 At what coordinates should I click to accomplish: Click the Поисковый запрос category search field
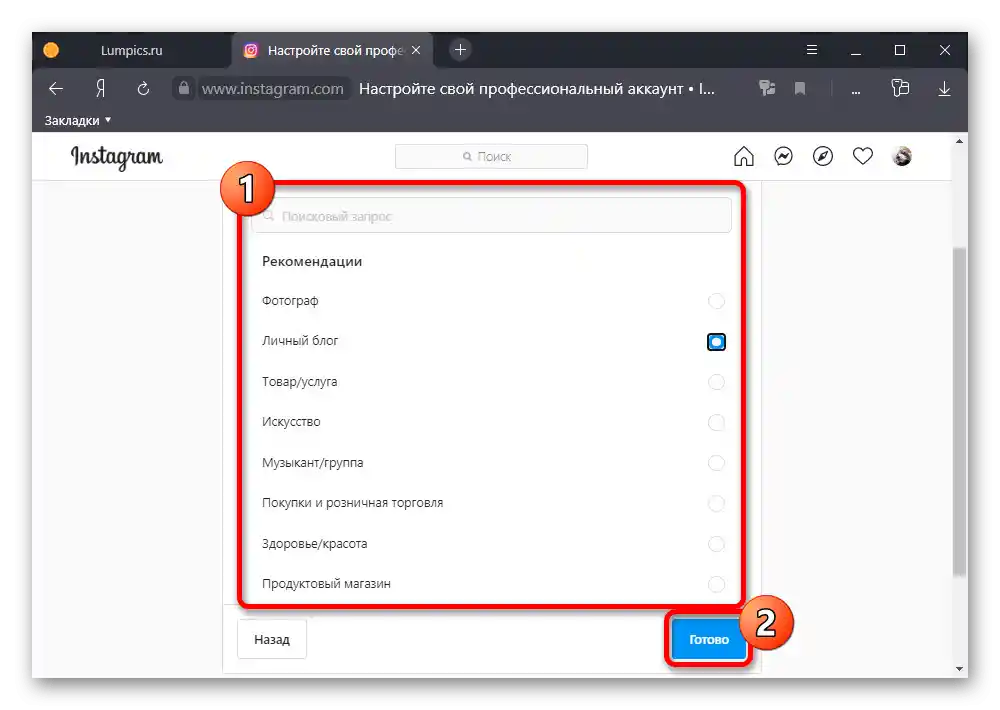point(491,216)
